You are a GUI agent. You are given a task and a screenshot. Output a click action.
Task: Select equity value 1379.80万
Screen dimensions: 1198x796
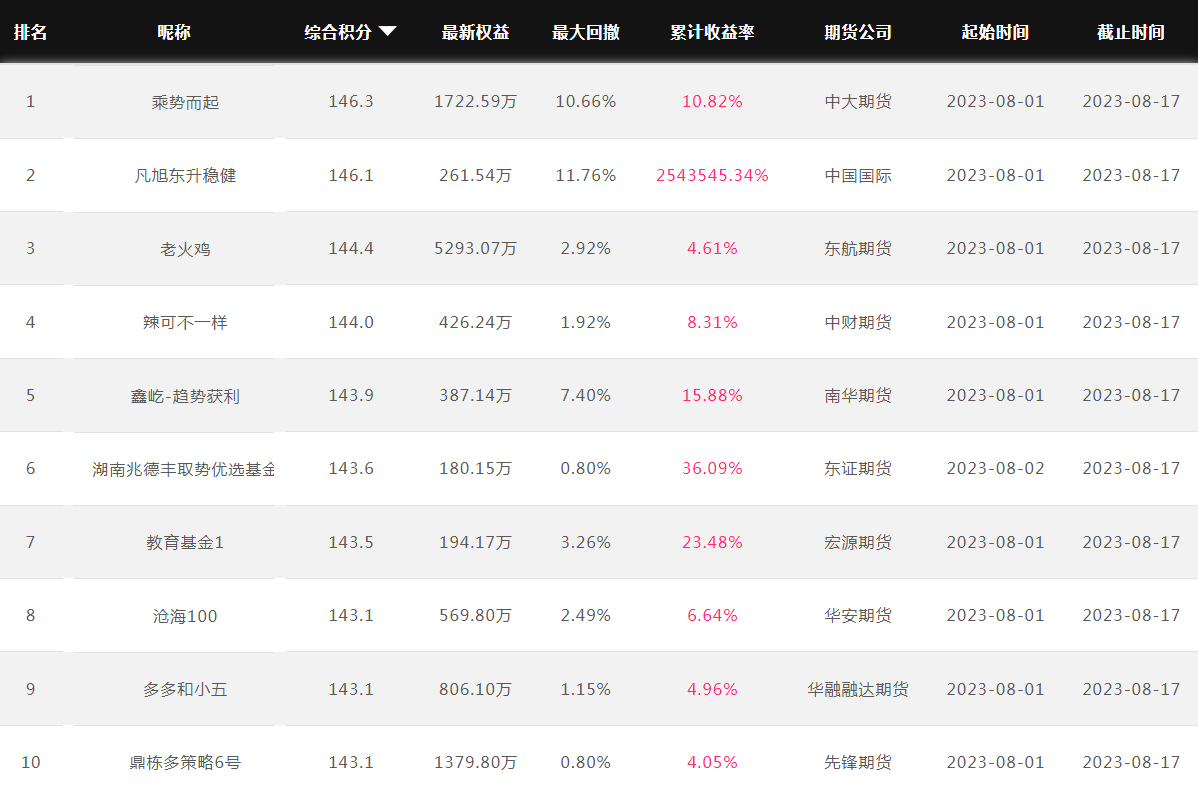click(475, 762)
